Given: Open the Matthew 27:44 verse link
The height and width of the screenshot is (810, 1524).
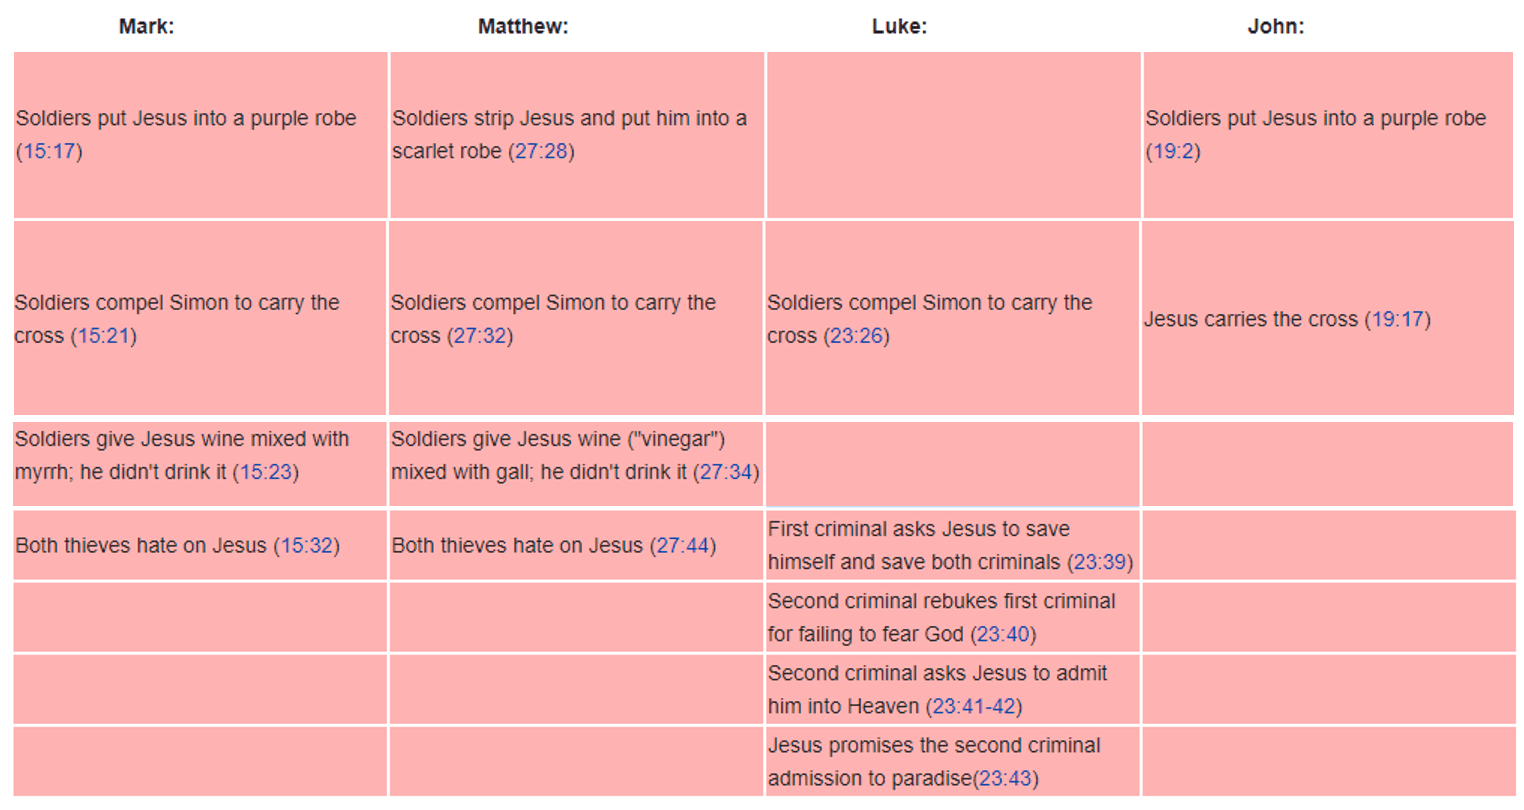Looking at the screenshot, I should click(683, 546).
